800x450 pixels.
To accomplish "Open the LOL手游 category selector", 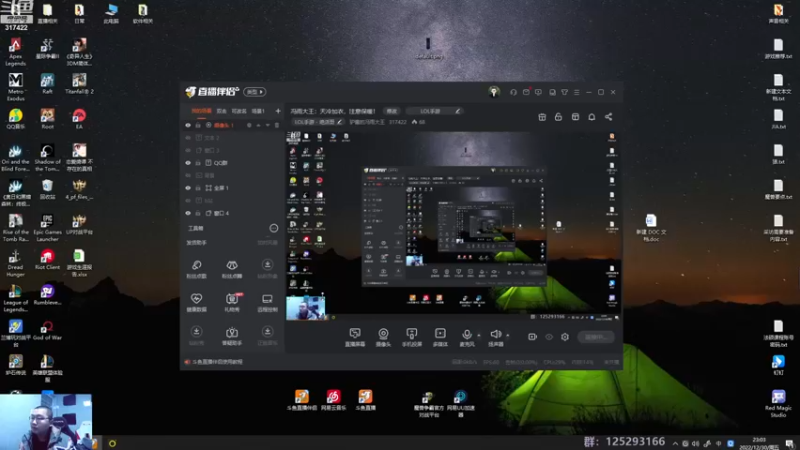I will (x=434, y=111).
